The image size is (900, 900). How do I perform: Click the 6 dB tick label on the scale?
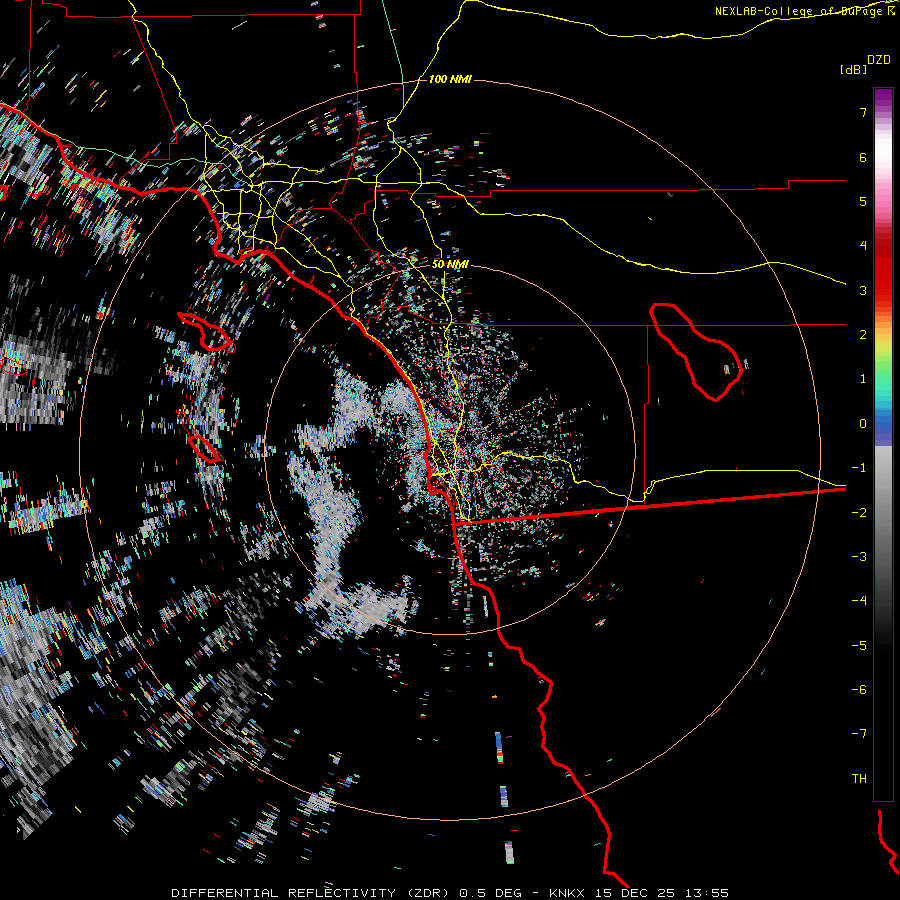(863, 157)
